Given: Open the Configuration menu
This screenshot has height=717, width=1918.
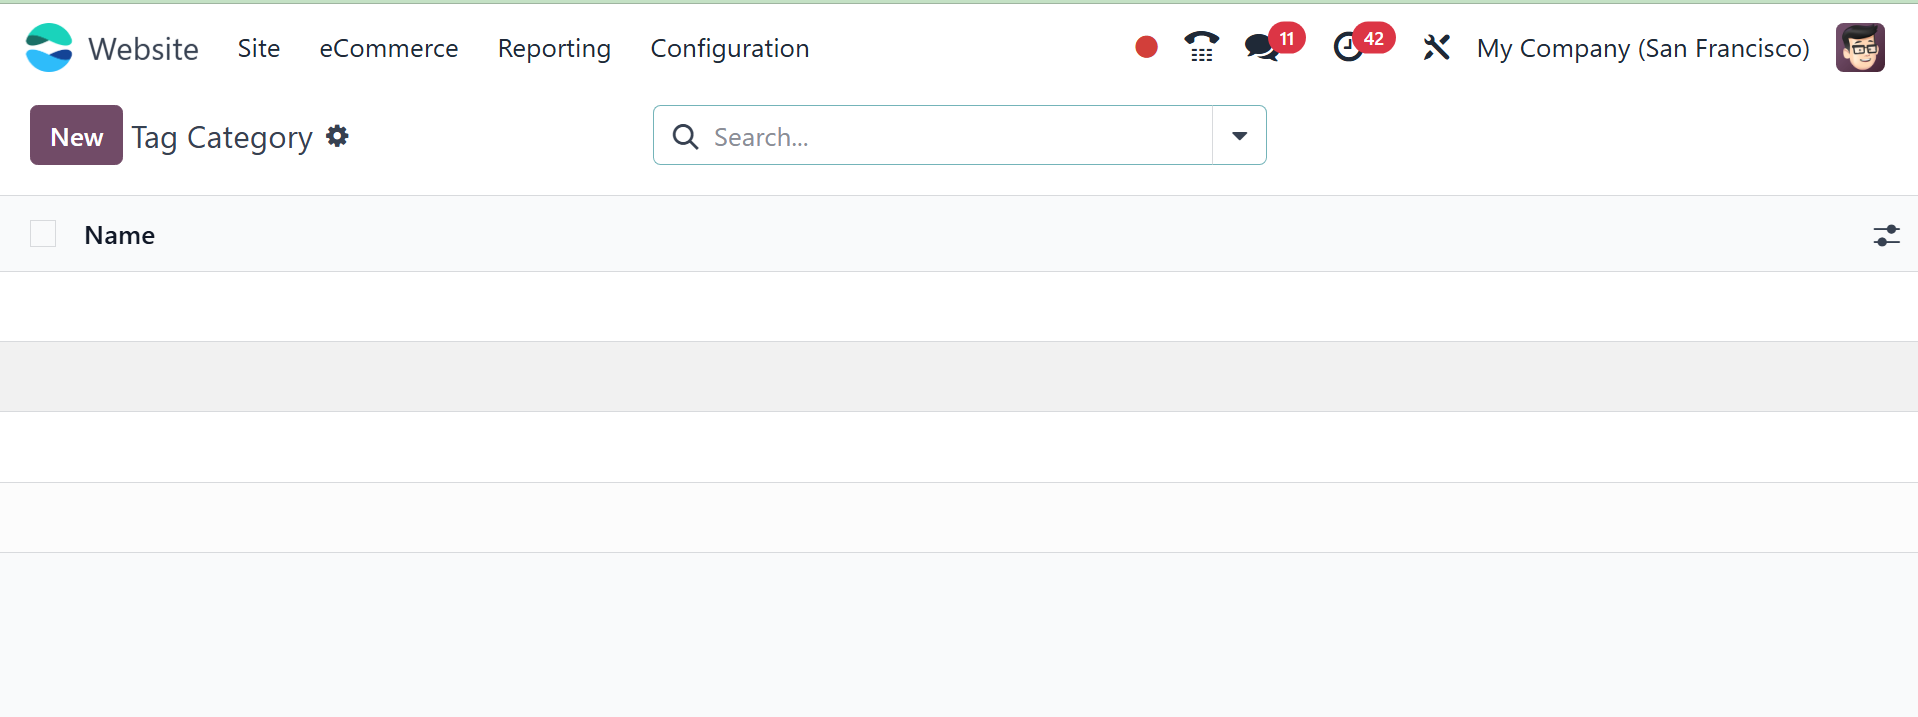Looking at the screenshot, I should pos(730,48).
